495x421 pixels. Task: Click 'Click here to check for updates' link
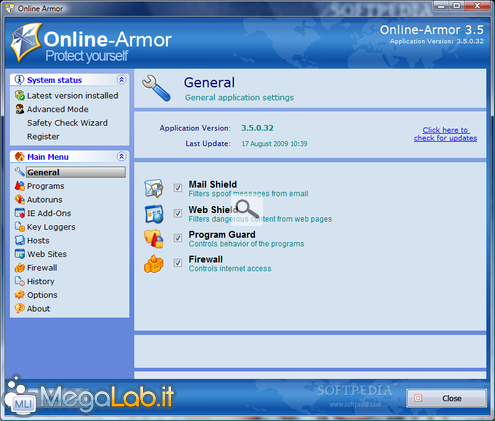click(x=445, y=134)
